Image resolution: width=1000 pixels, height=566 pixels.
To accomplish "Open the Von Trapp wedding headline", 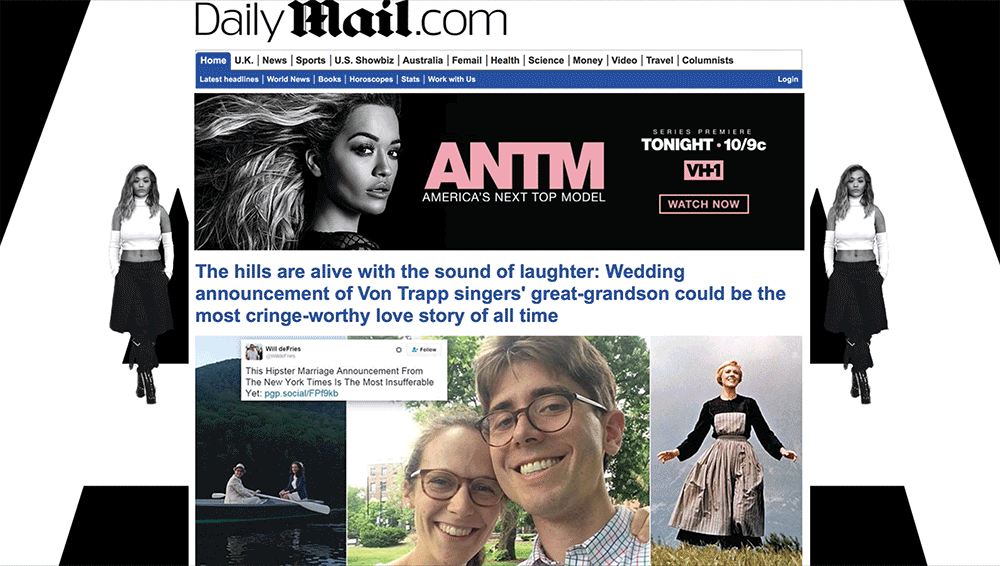I will [490, 294].
